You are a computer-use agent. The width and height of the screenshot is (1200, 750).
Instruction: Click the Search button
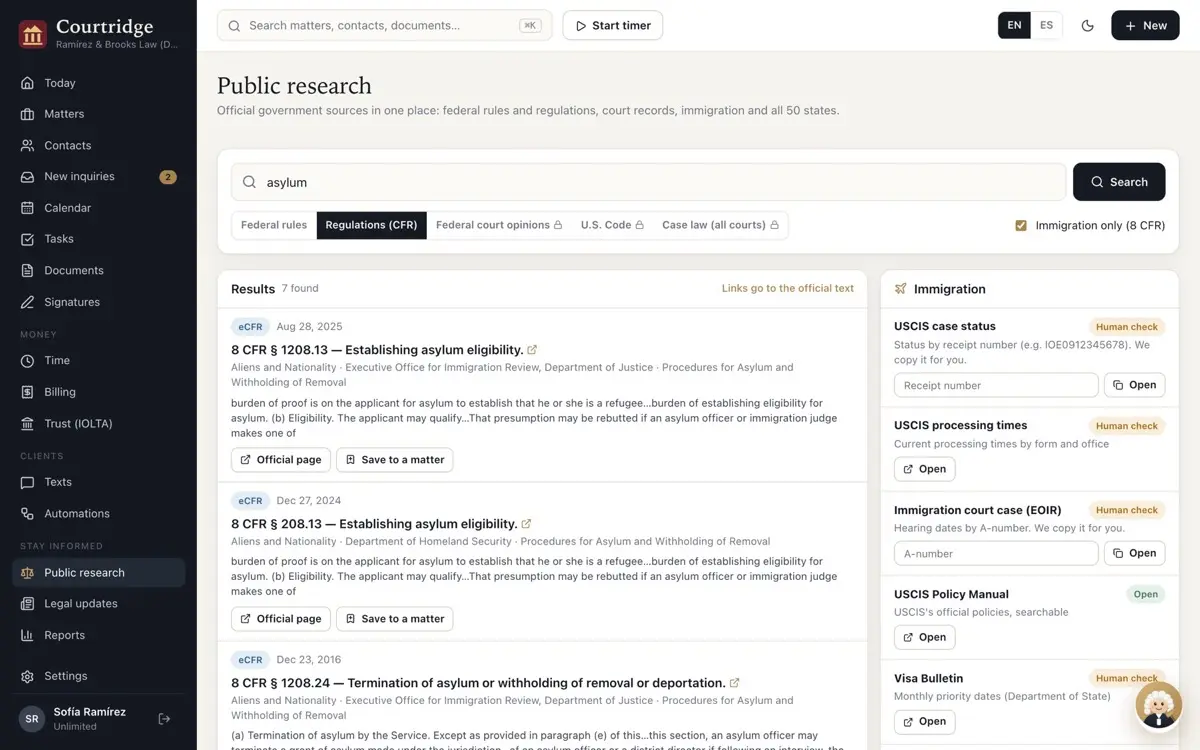1119,182
